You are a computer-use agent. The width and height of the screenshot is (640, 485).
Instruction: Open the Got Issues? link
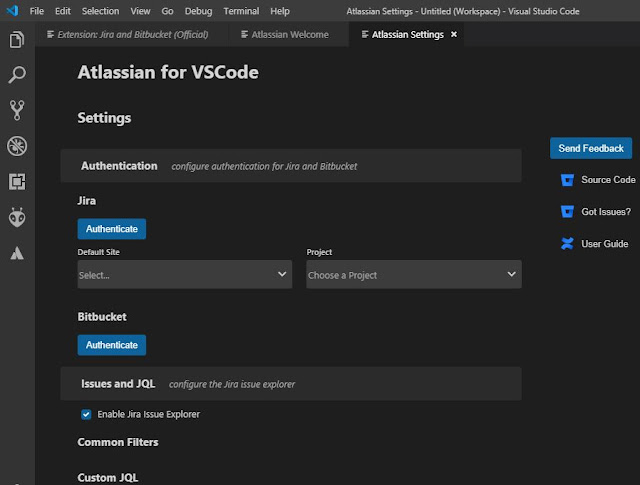click(x=606, y=211)
